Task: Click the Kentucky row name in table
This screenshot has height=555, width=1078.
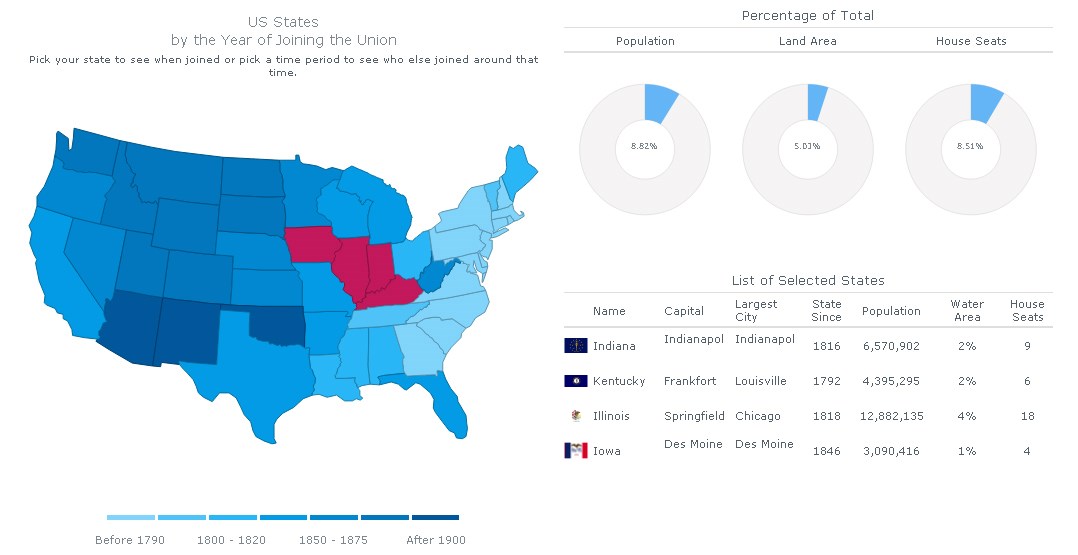Action: coord(619,381)
